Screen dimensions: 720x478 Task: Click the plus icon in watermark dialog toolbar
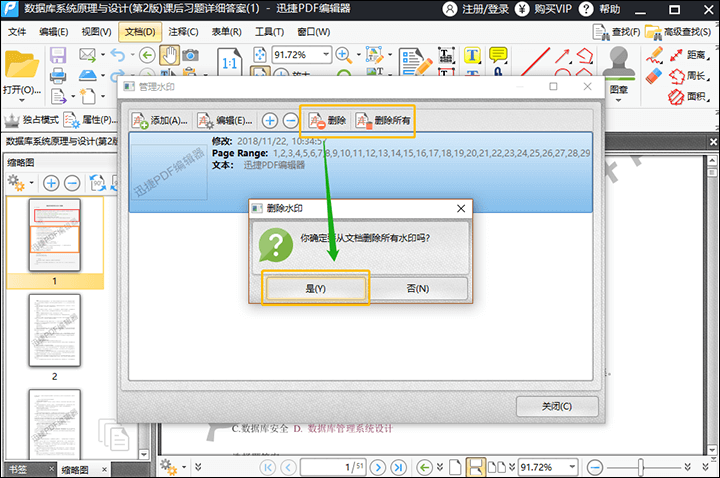tap(270, 121)
